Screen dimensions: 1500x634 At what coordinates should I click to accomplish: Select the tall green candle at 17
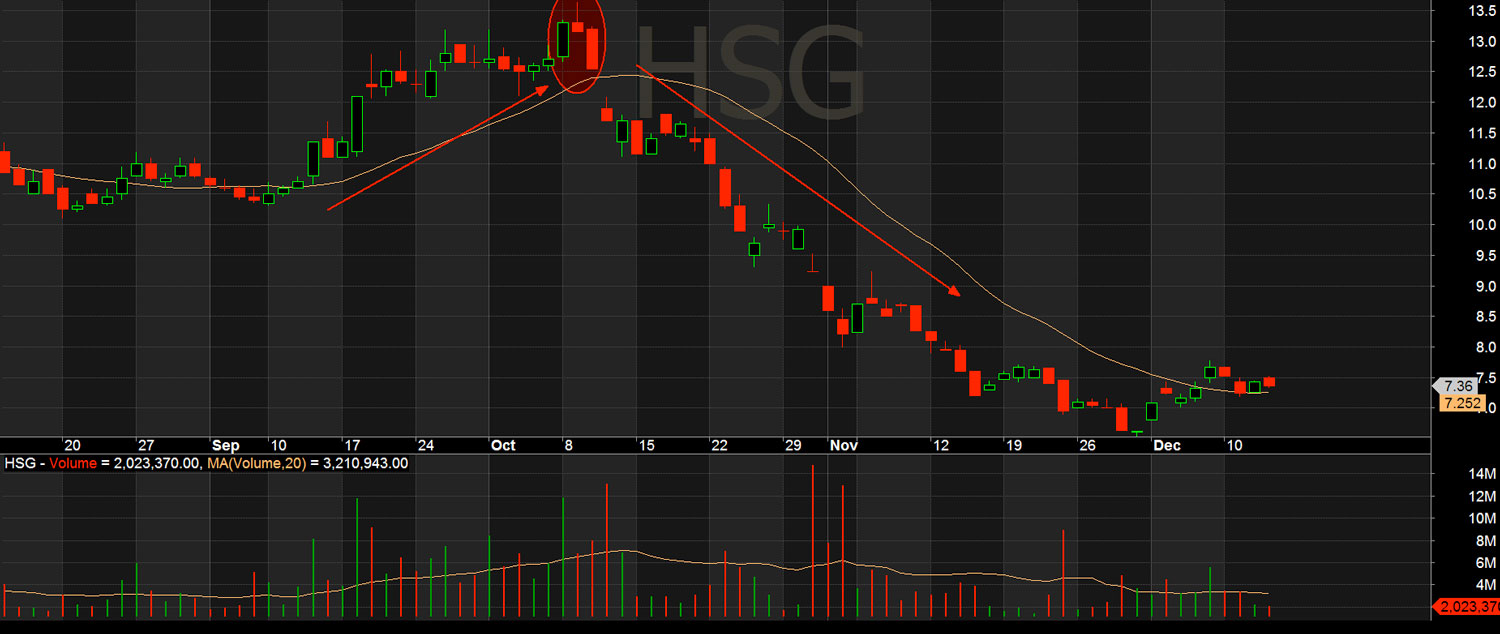357,124
